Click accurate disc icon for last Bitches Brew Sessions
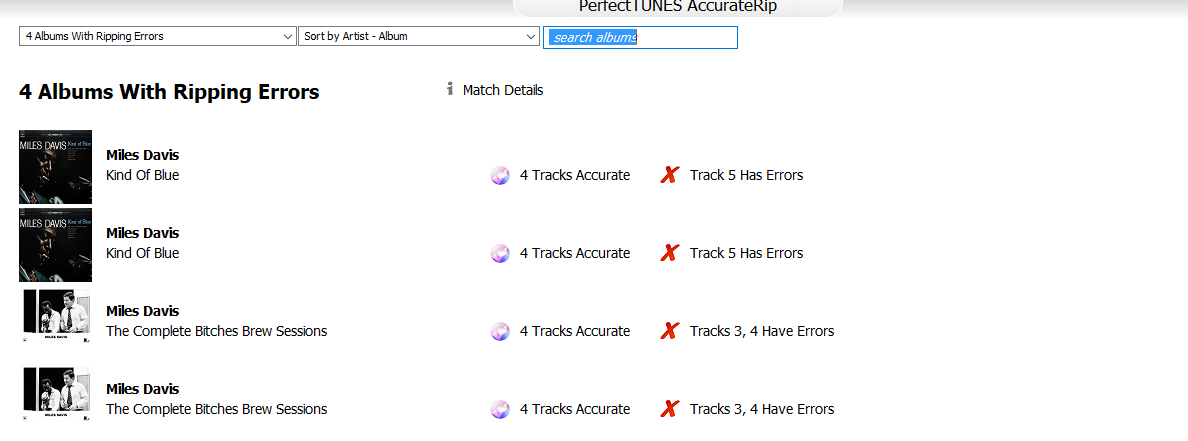This screenshot has width=1188, height=441. coord(500,410)
